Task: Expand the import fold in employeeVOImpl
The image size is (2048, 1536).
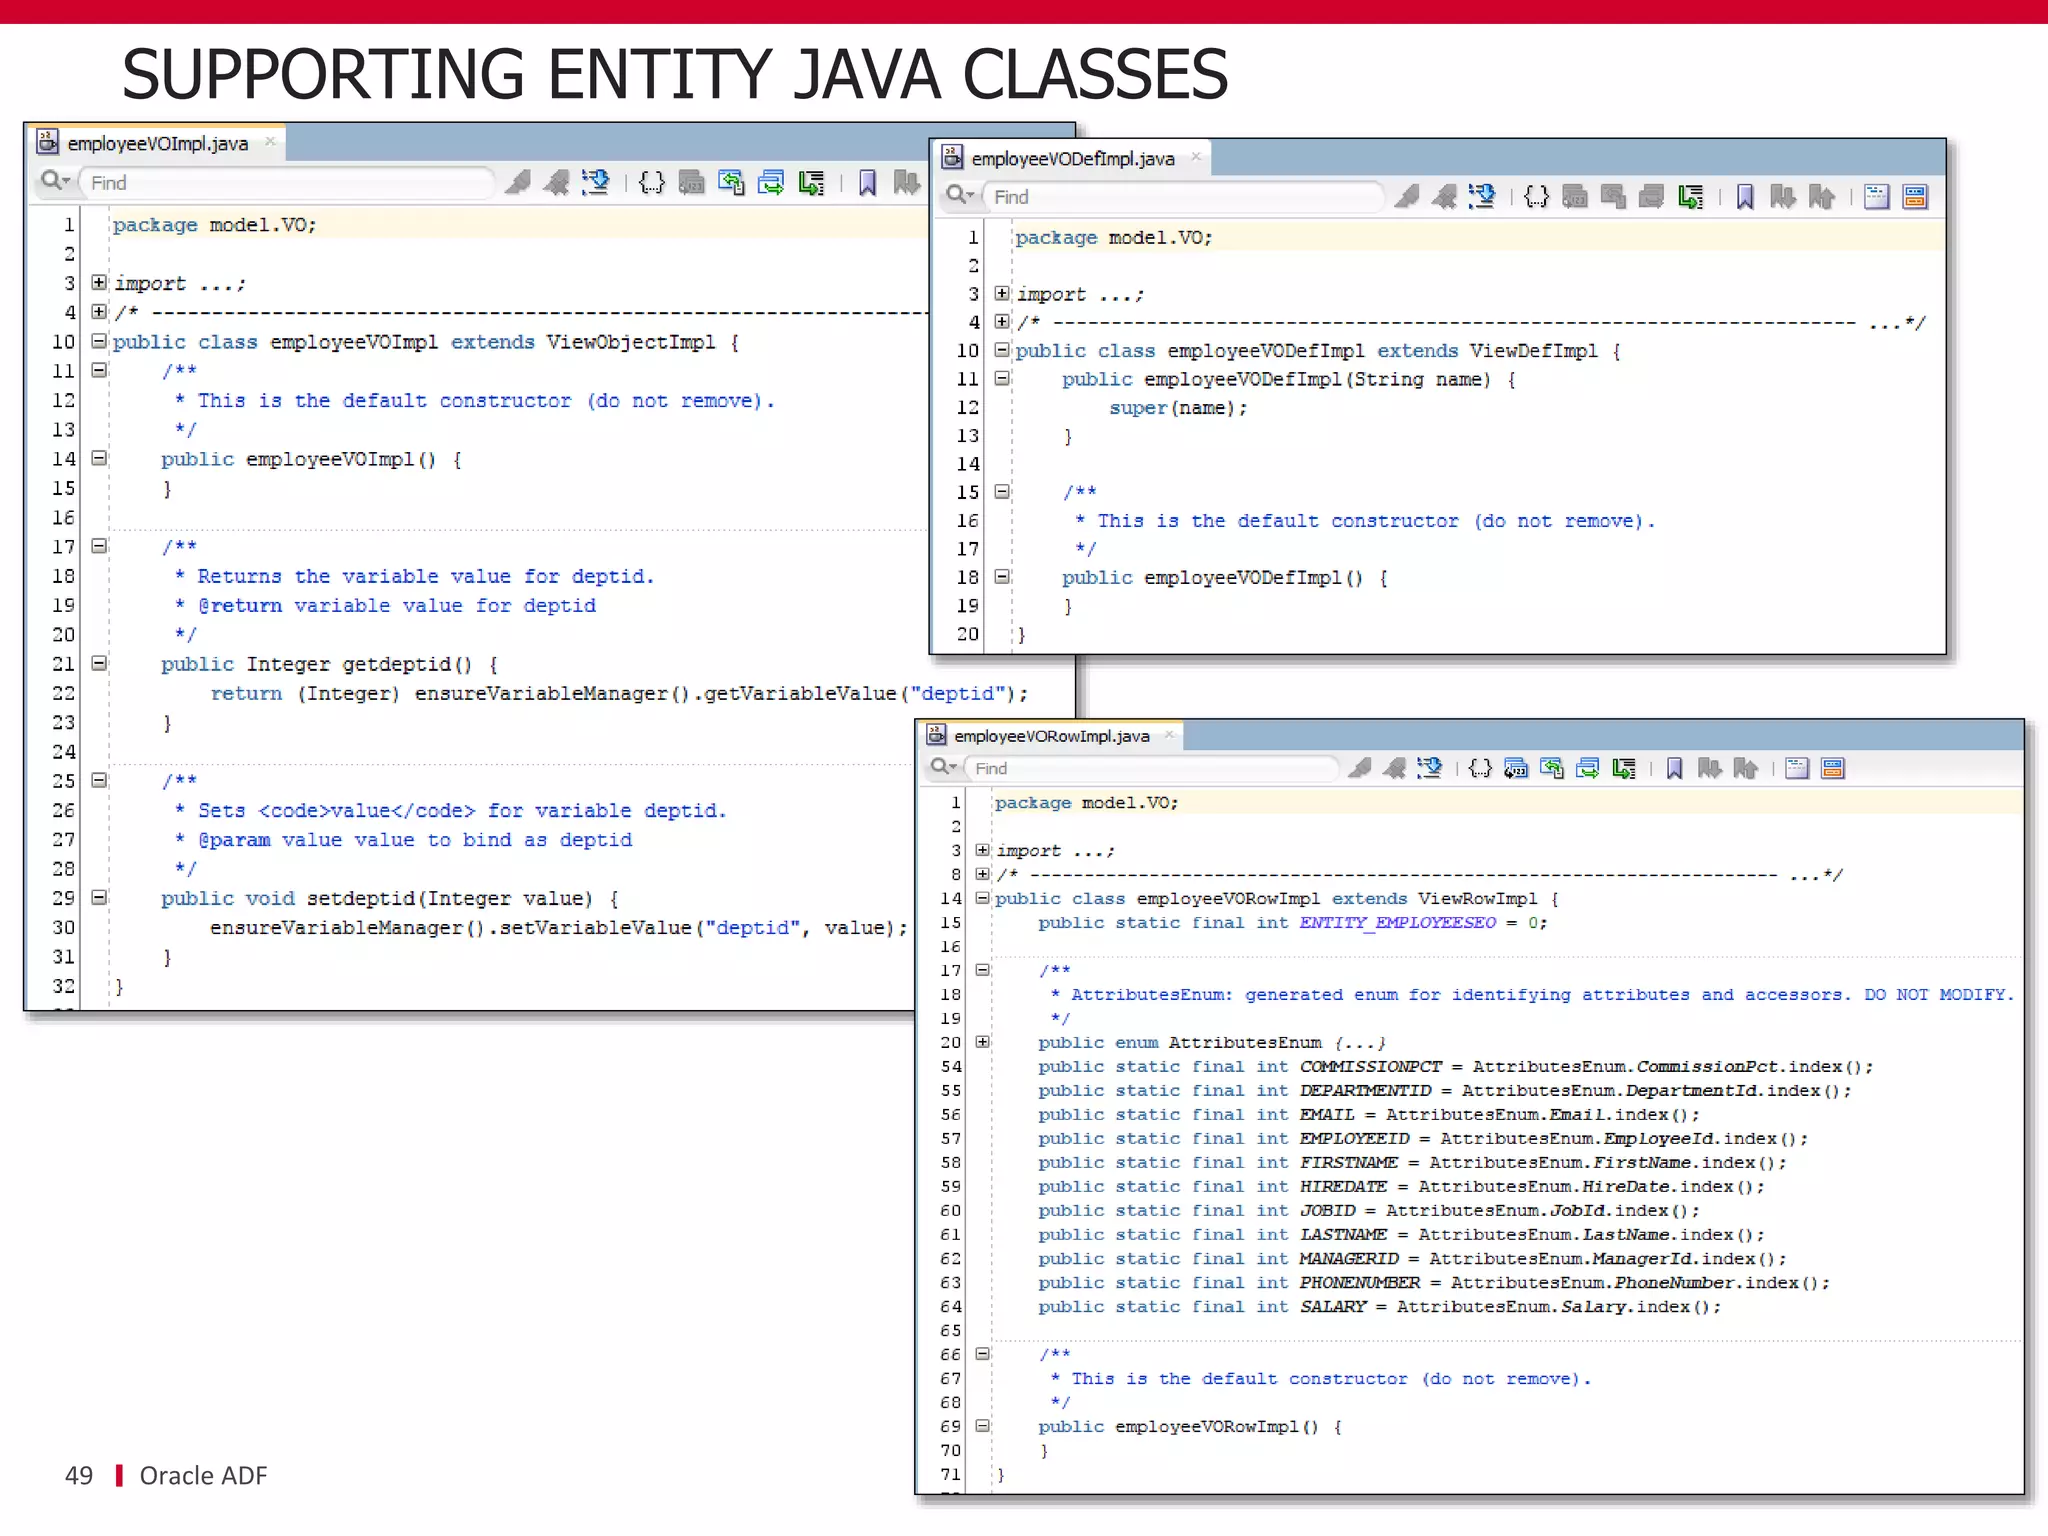Action: click(x=99, y=283)
